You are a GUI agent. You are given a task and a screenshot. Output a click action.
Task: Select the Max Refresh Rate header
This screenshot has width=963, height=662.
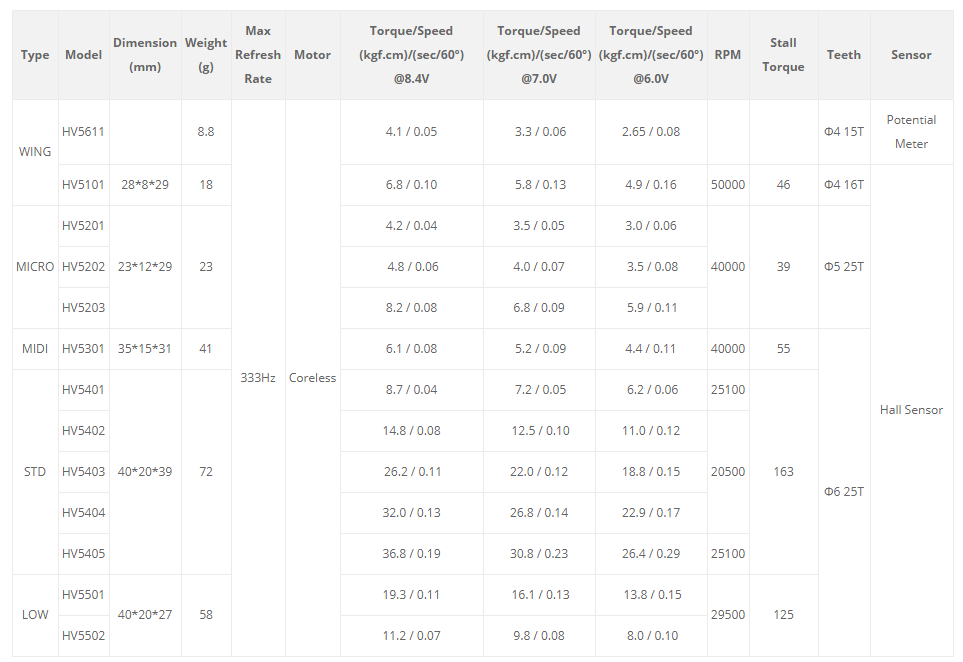pos(258,55)
